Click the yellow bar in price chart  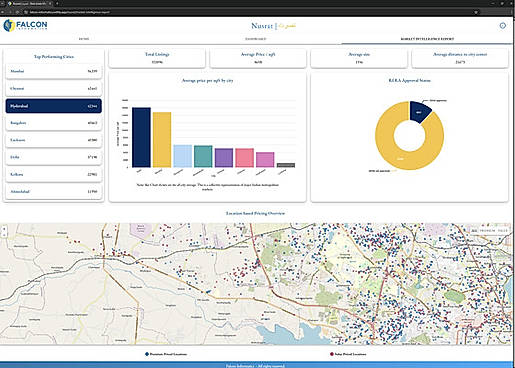tap(162, 140)
